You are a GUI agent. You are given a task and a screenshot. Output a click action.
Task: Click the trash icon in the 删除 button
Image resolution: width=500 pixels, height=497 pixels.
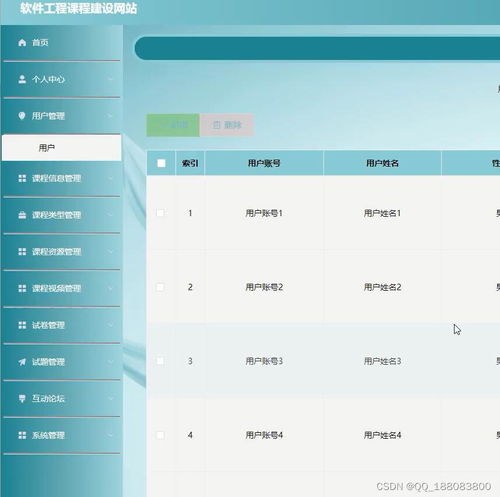[x=217, y=125]
